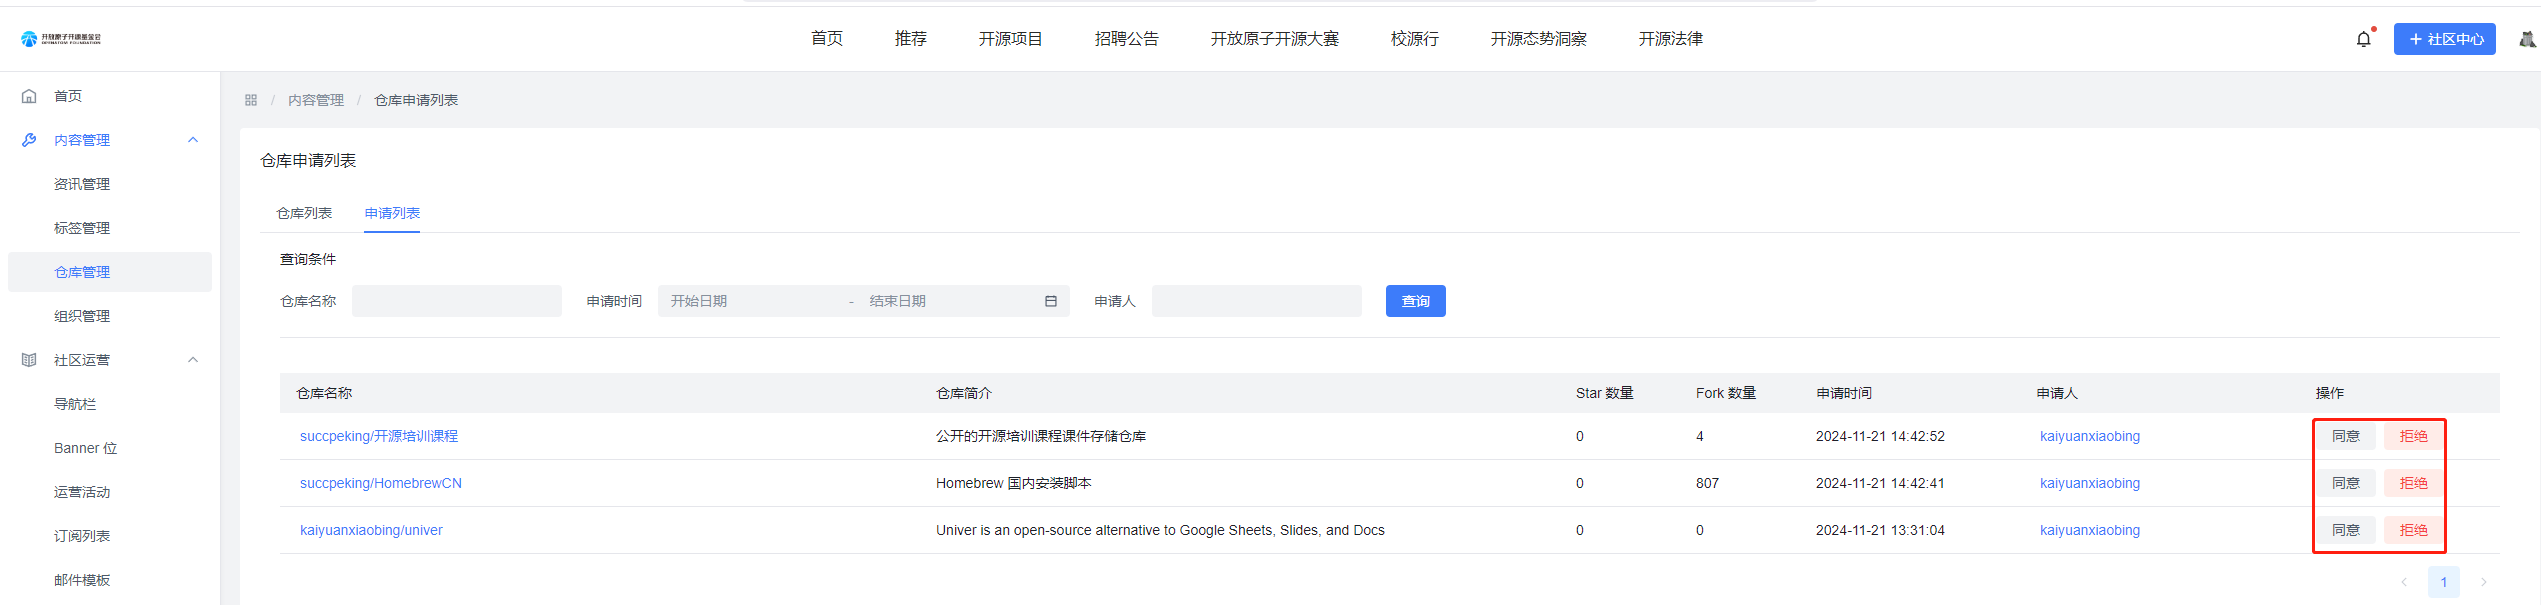
Task: Open 校源行 in top navigation
Action: (1415, 39)
